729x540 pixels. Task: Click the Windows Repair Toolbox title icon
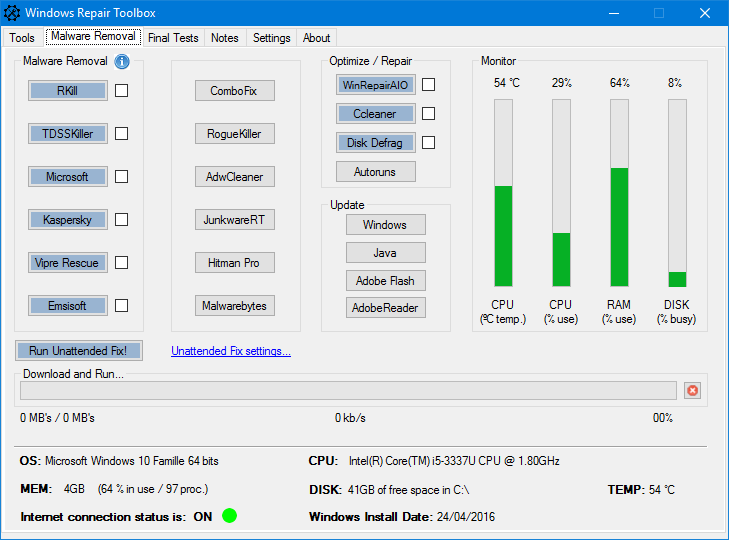12,13
